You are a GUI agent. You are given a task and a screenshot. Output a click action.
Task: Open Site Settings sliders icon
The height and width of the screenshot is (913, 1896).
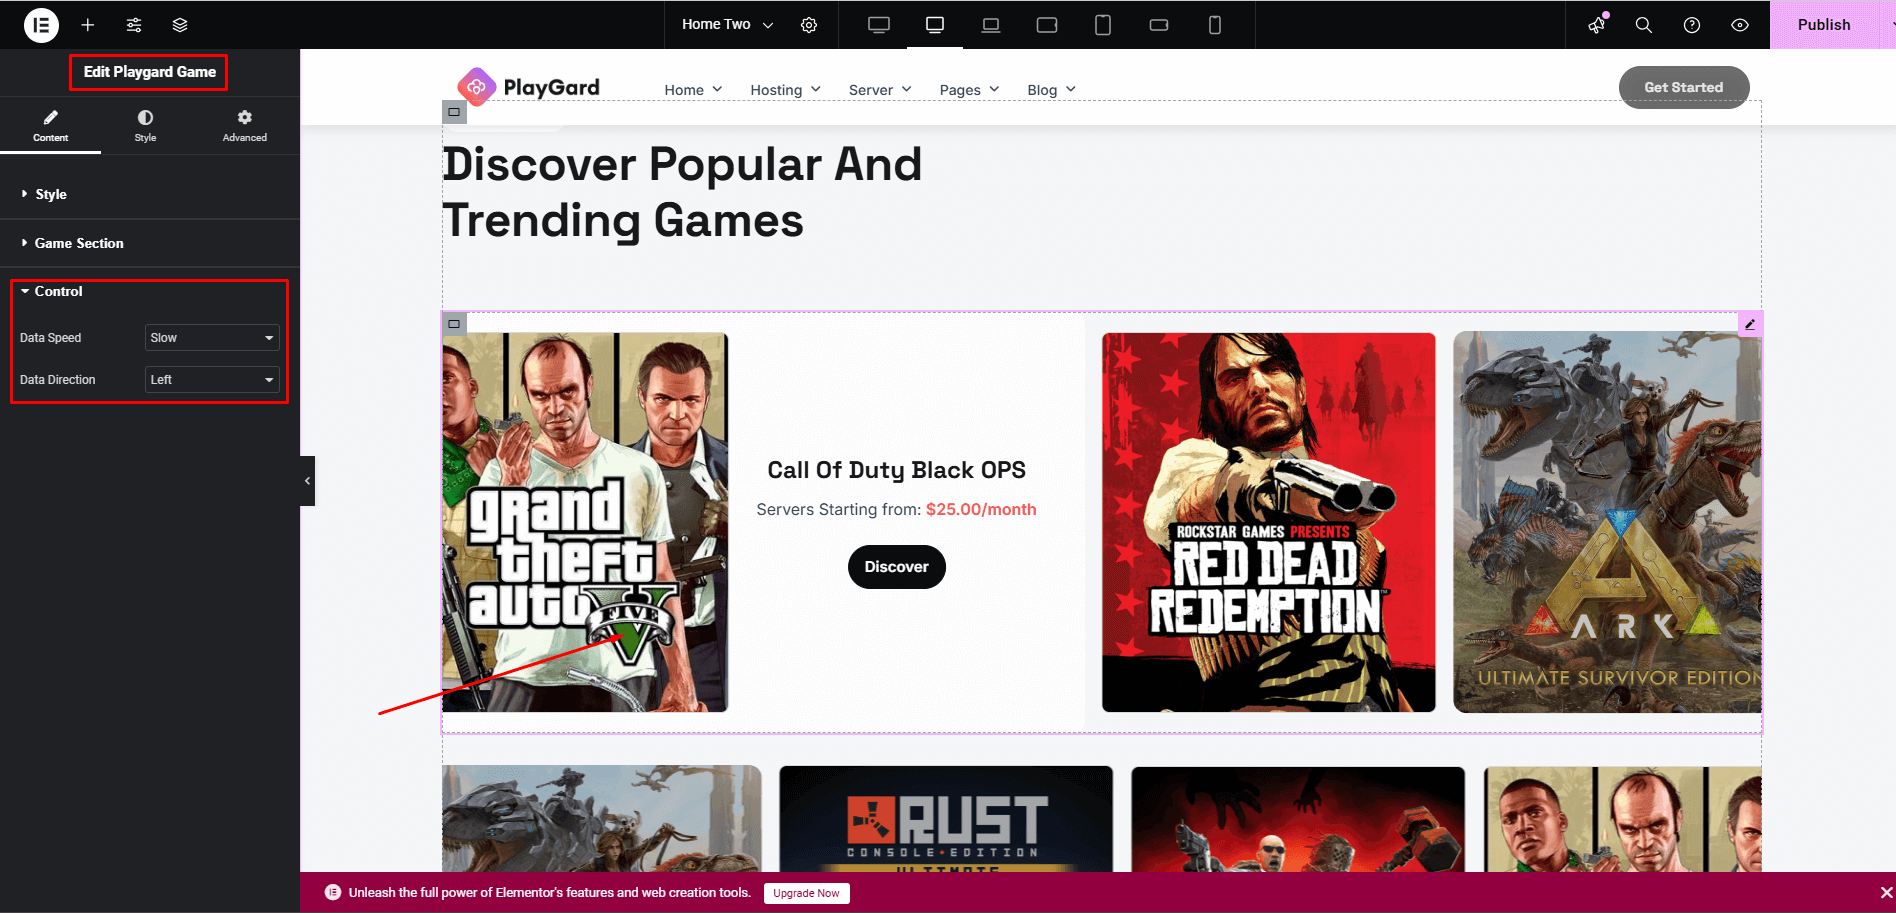coord(134,25)
